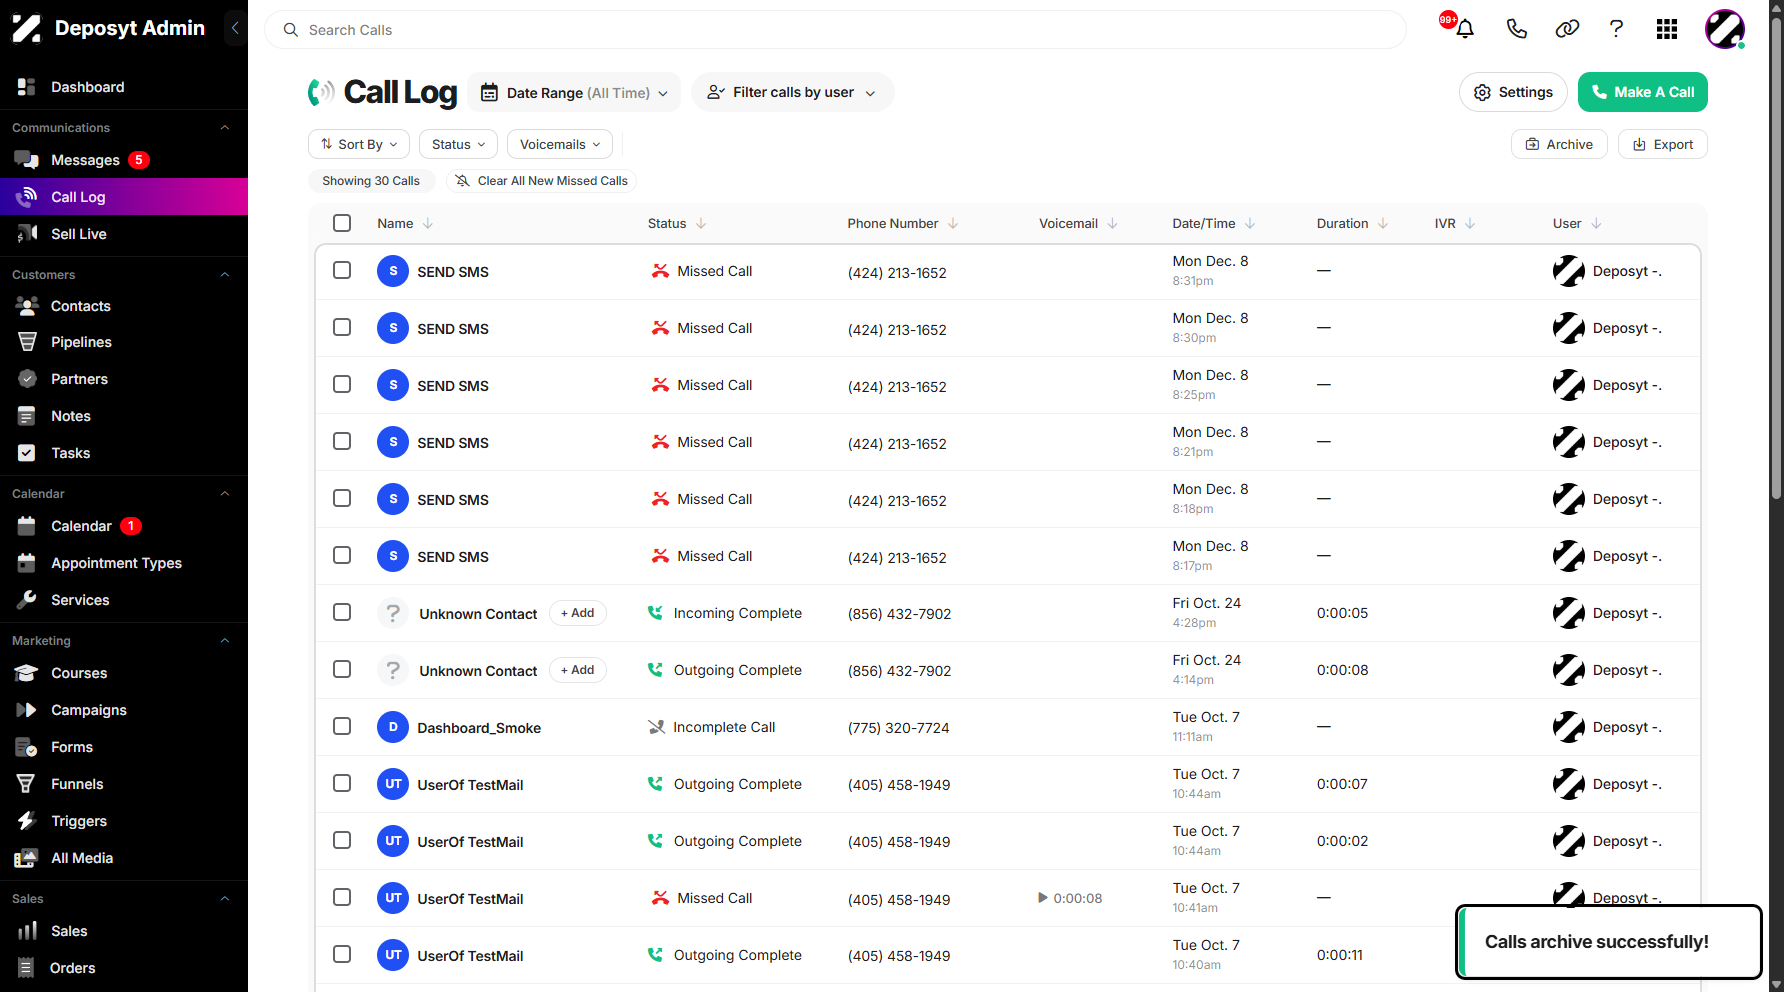Open the Date Range dropdown

tap(574, 92)
